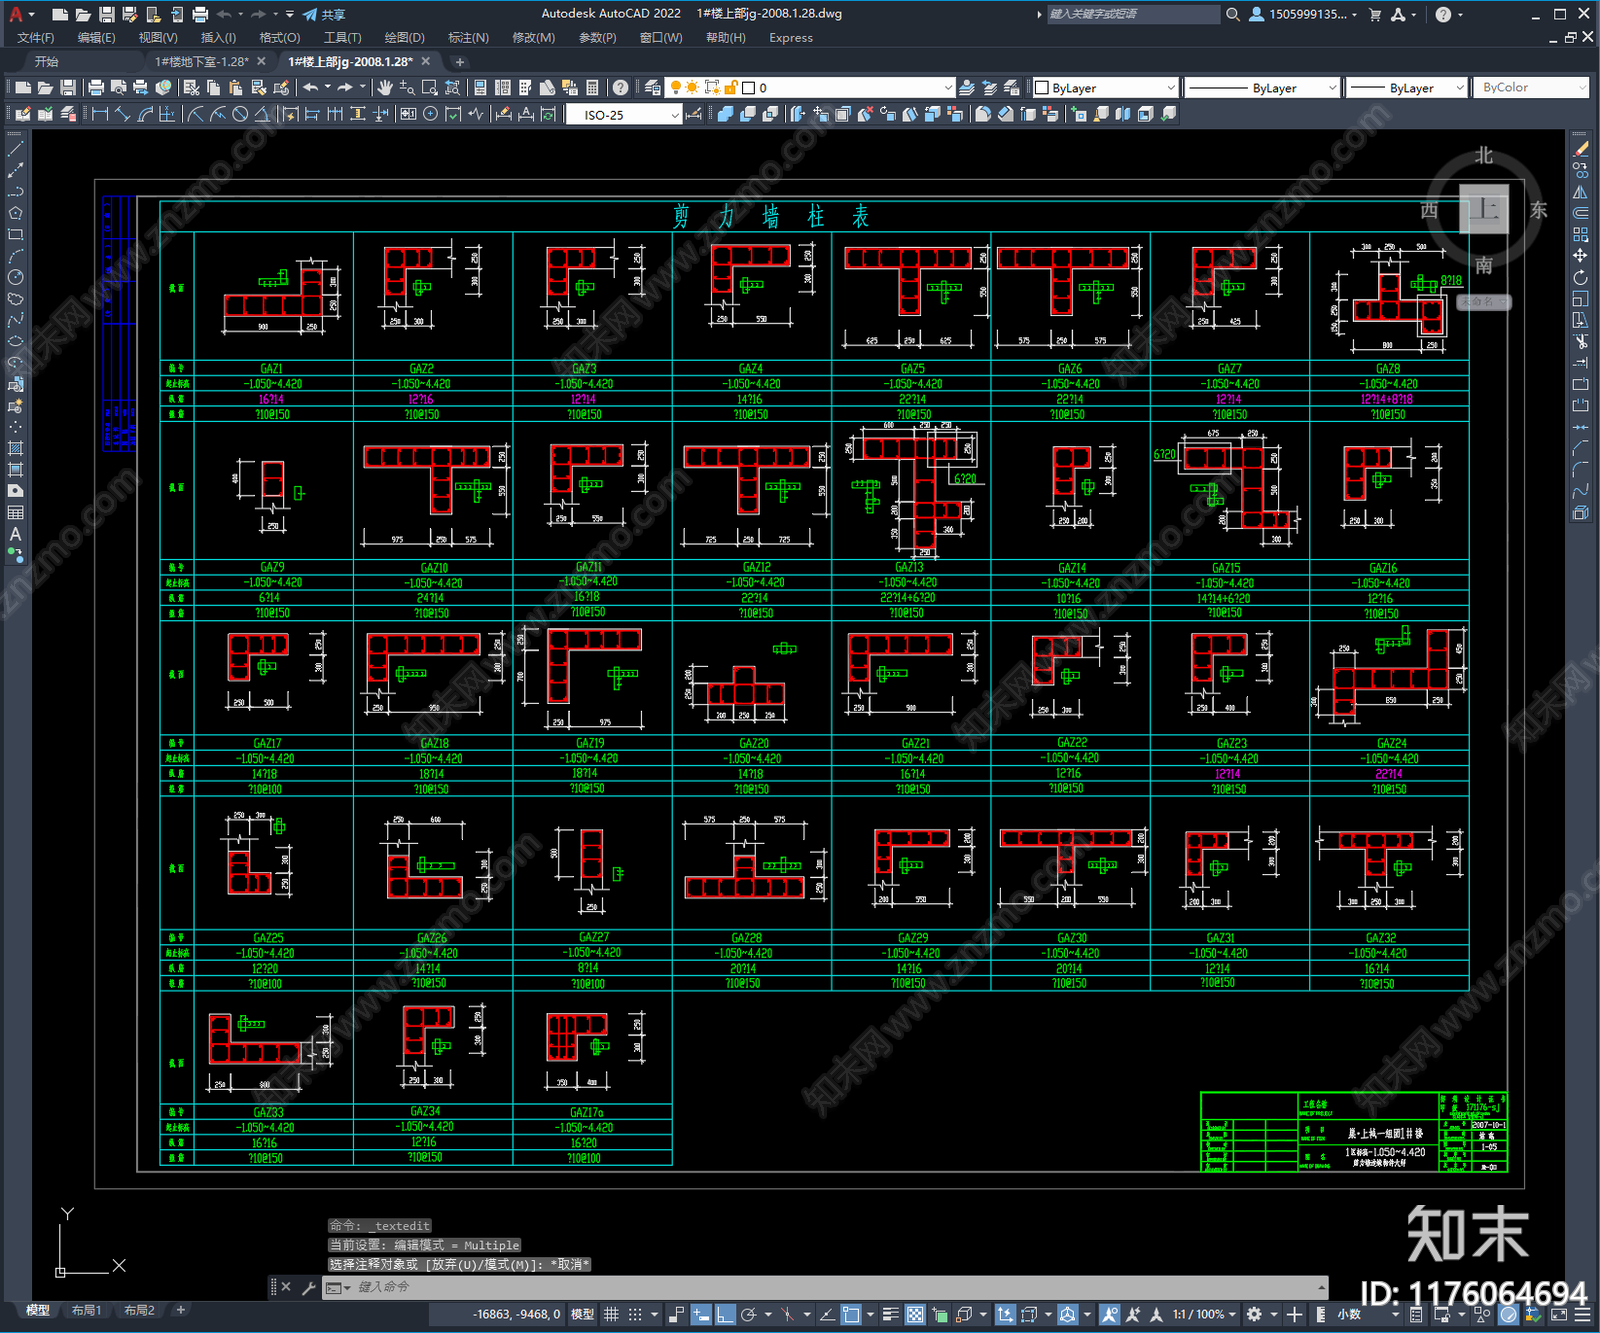Open the 文件(F) menu
The height and width of the screenshot is (1333, 1600).
click(36, 38)
